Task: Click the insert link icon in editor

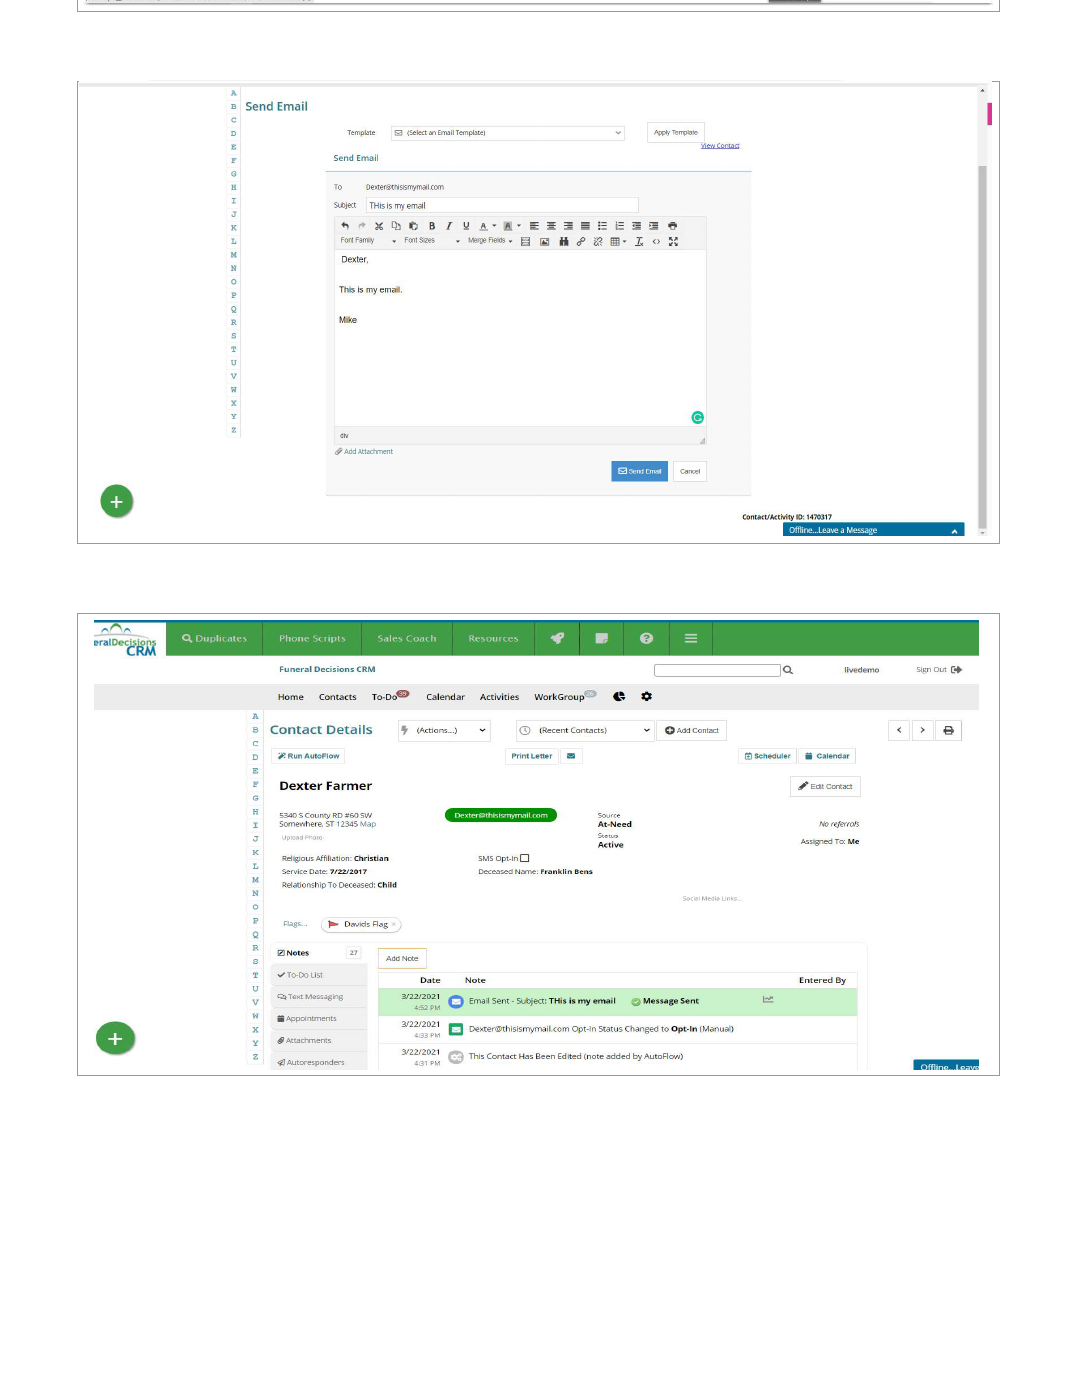Action: coord(581,242)
